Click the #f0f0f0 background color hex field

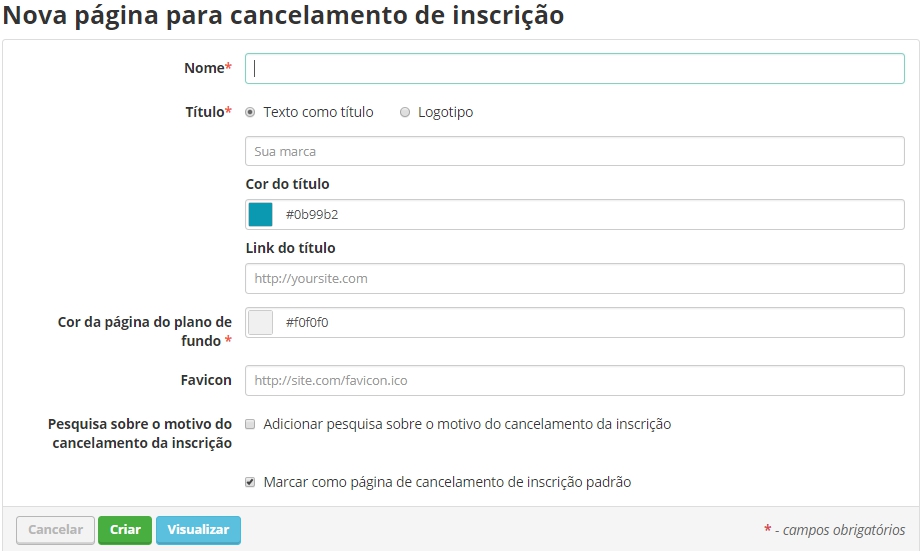click(x=590, y=322)
